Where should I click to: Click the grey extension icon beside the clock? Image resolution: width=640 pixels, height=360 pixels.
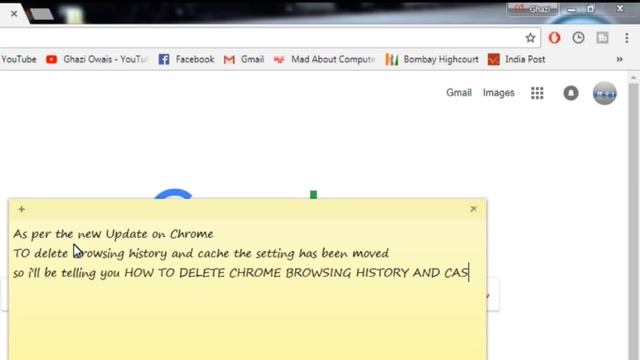tap(602, 38)
